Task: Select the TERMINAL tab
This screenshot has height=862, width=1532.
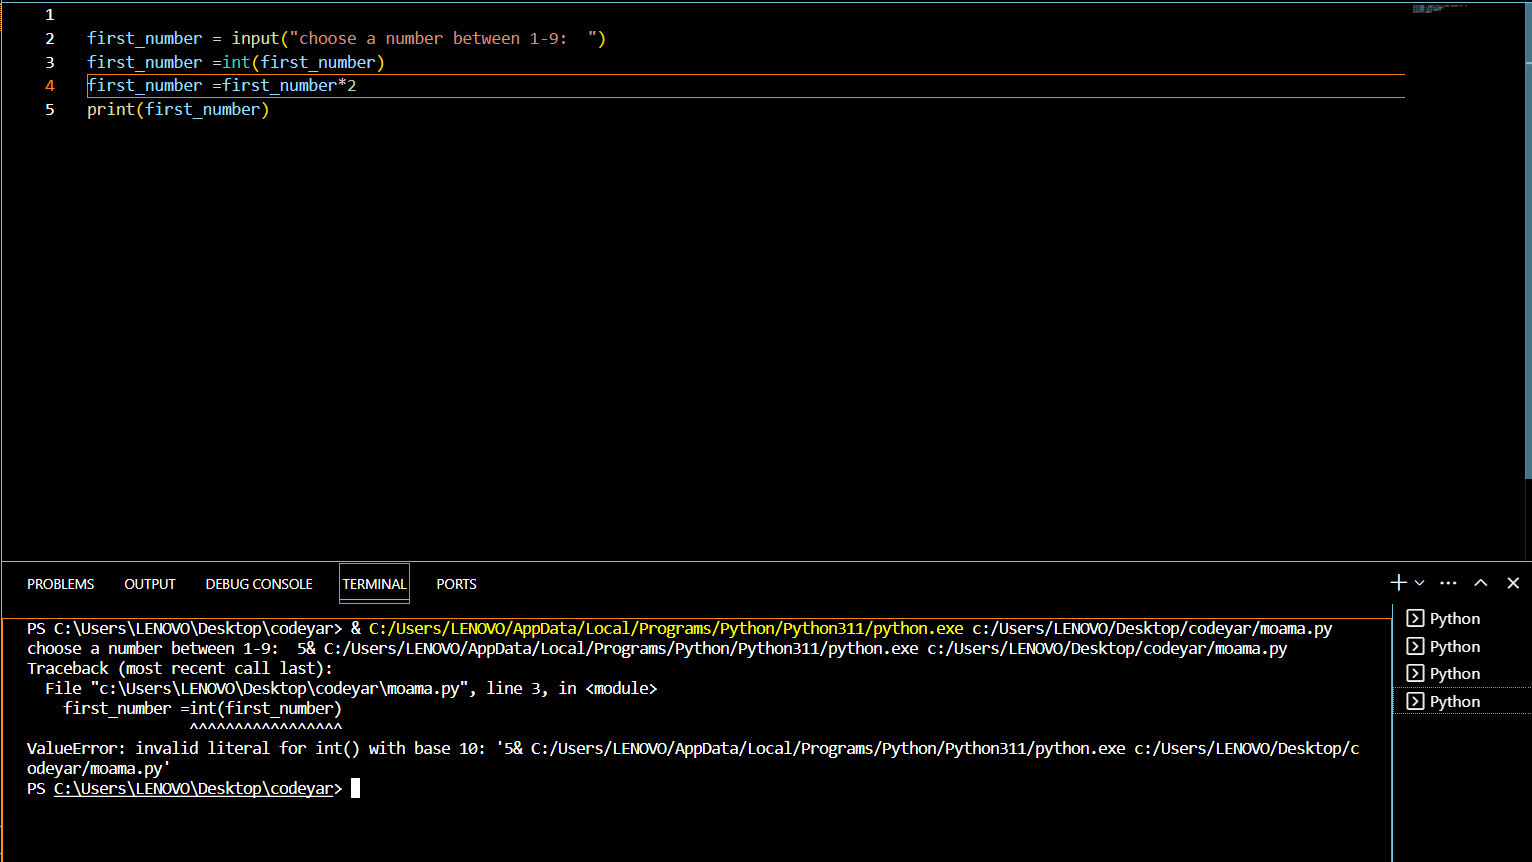Action: point(374,584)
